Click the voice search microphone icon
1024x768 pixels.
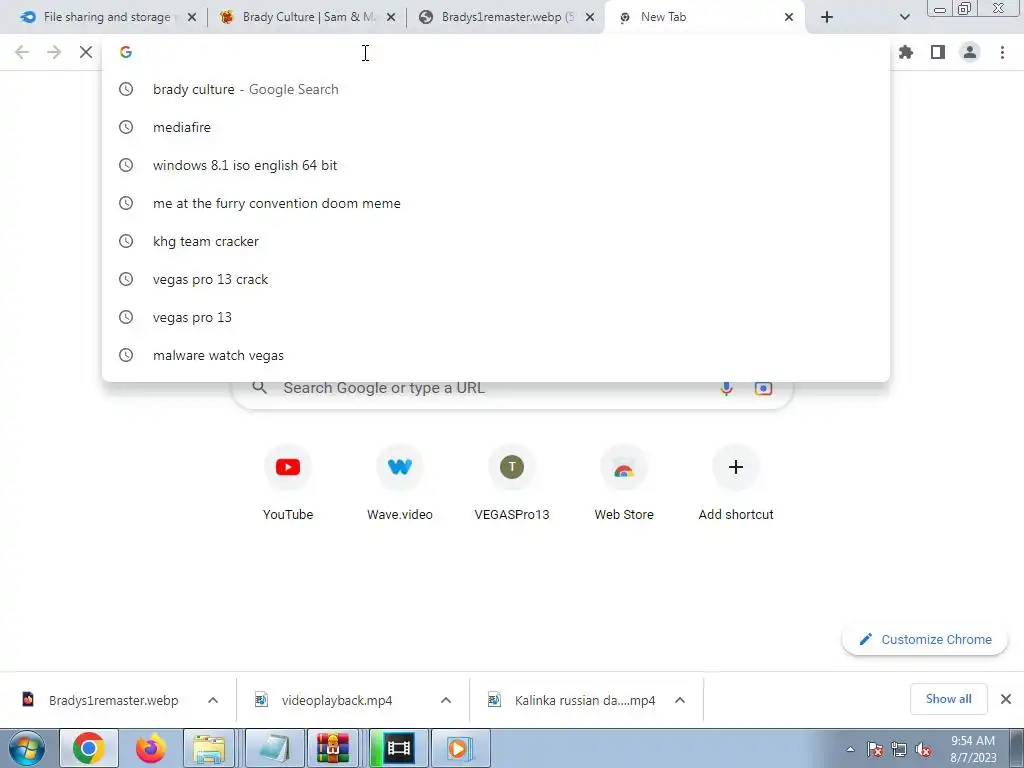pos(726,388)
